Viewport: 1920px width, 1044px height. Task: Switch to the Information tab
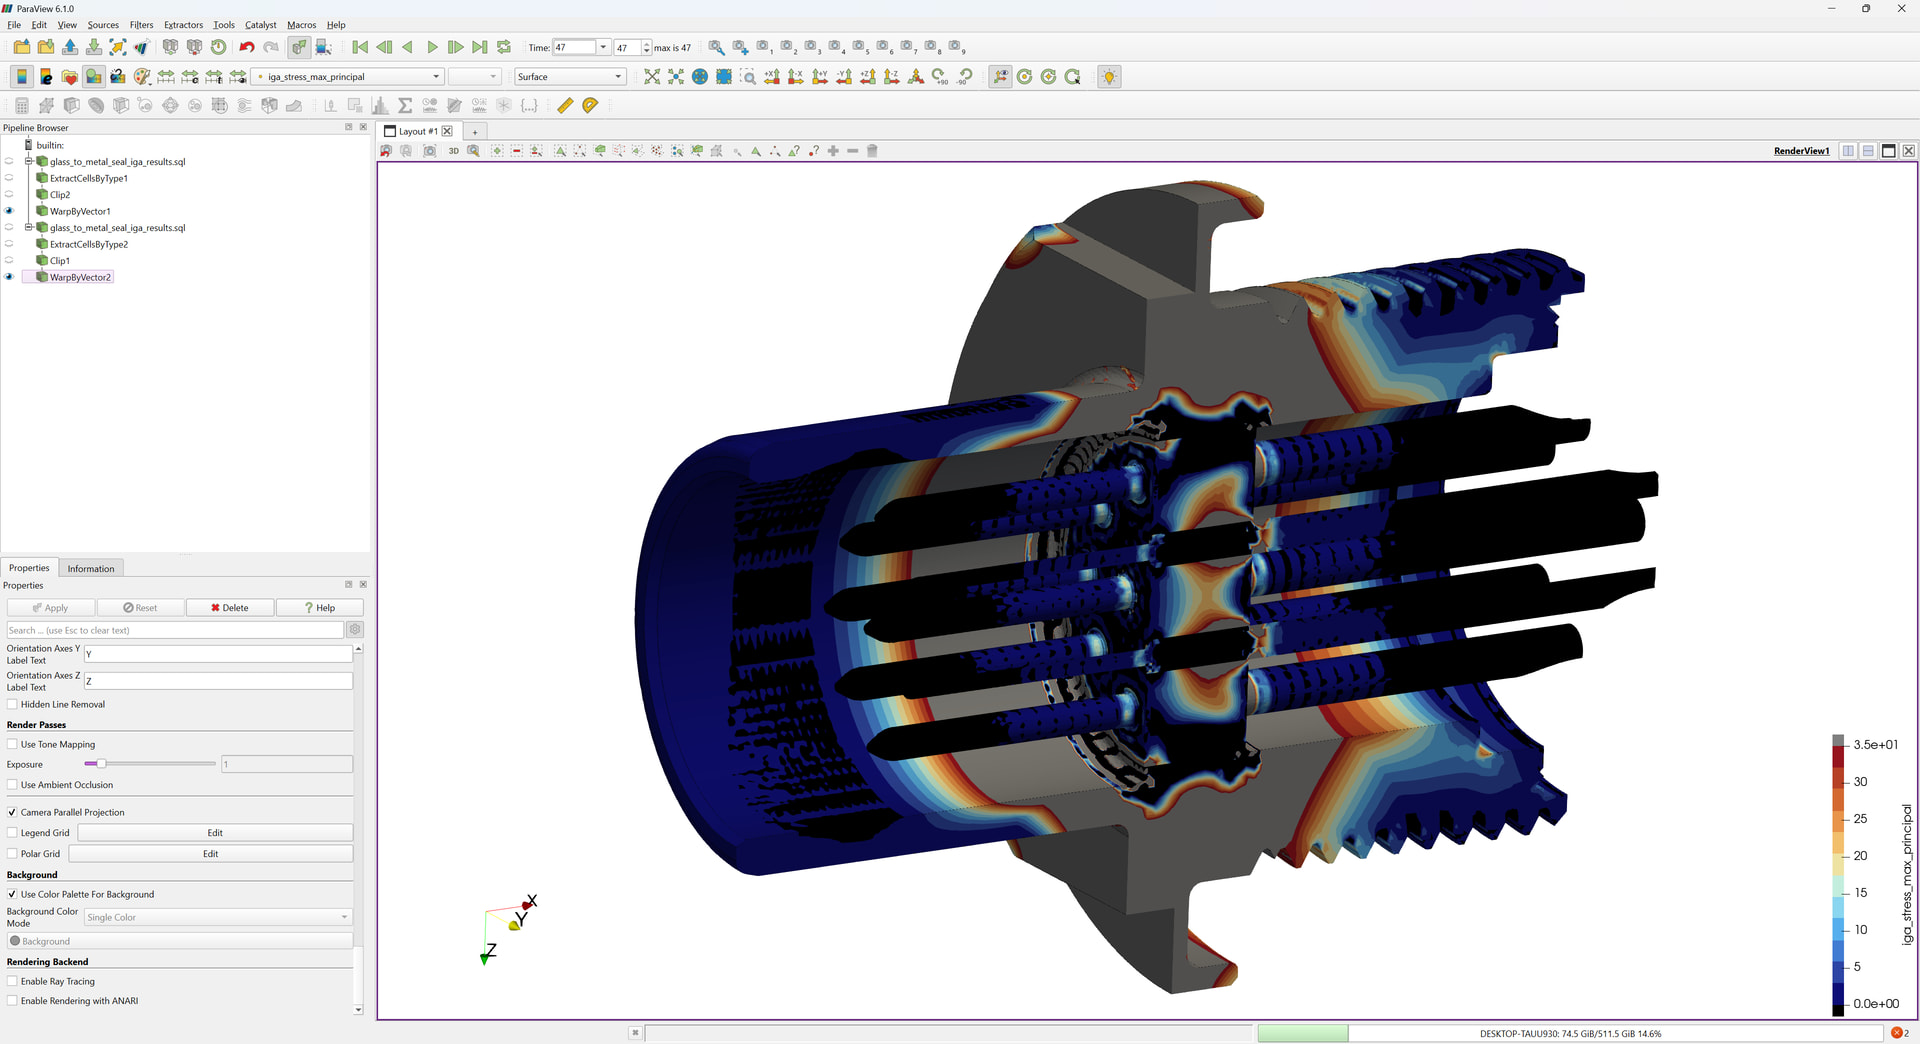tap(91, 568)
